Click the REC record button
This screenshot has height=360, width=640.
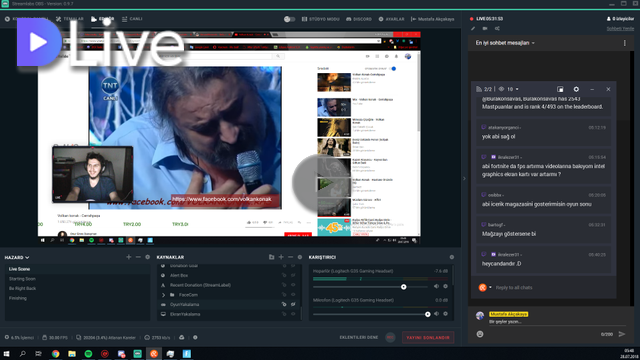coord(390,338)
